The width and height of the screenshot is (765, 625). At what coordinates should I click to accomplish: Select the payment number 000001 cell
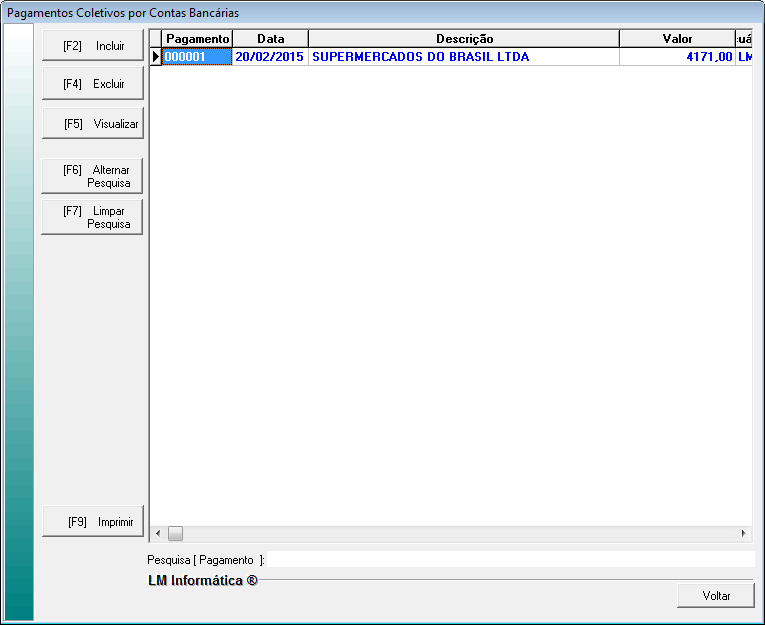click(197, 57)
